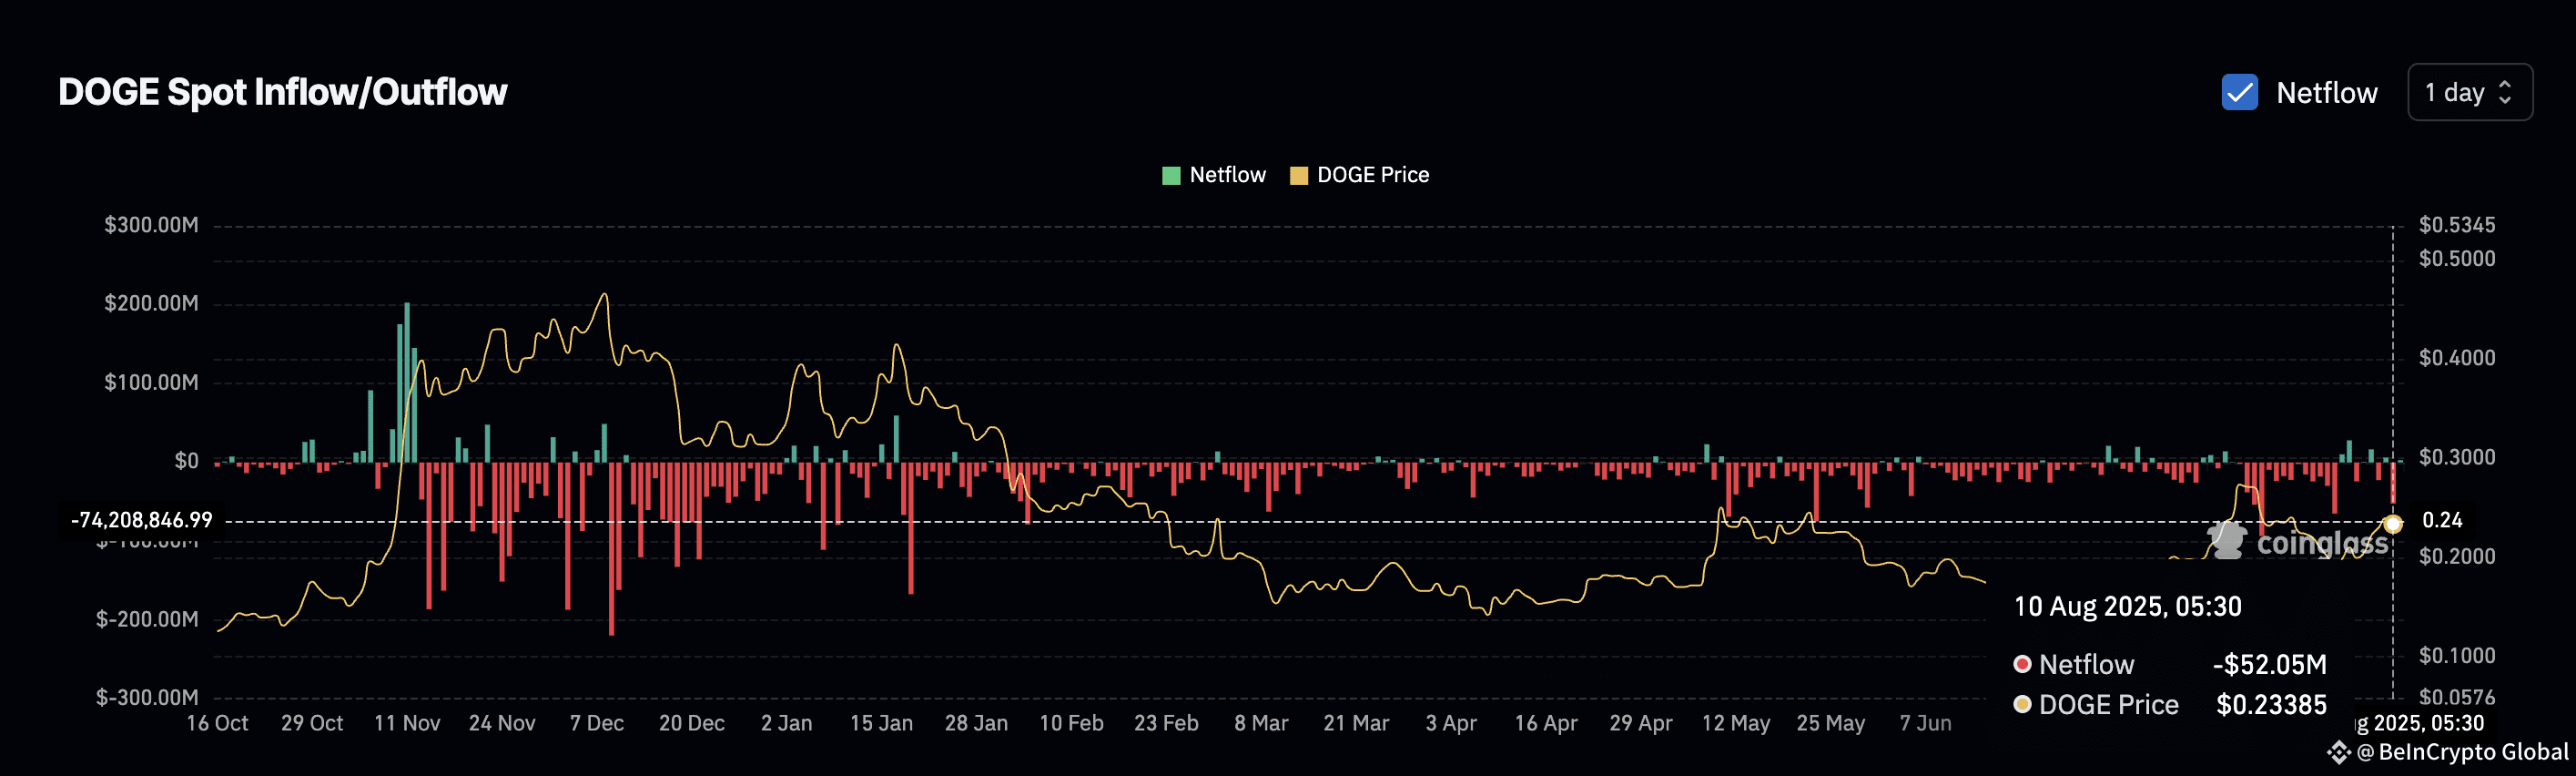Click the $100.00M left axis label
The width and height of the screenshot is (2576, 776).
click(x=151, y=382)
